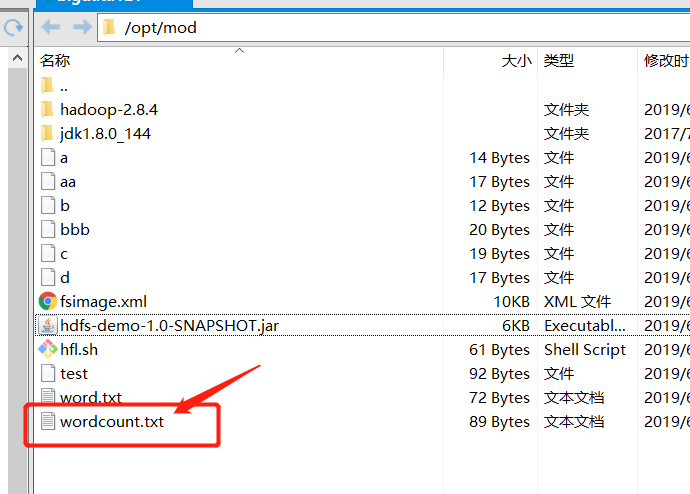Select the file icon of 'b'
The height and width of the screenshot is (494, 690).
pyautogui.click(x=48, y=205)
